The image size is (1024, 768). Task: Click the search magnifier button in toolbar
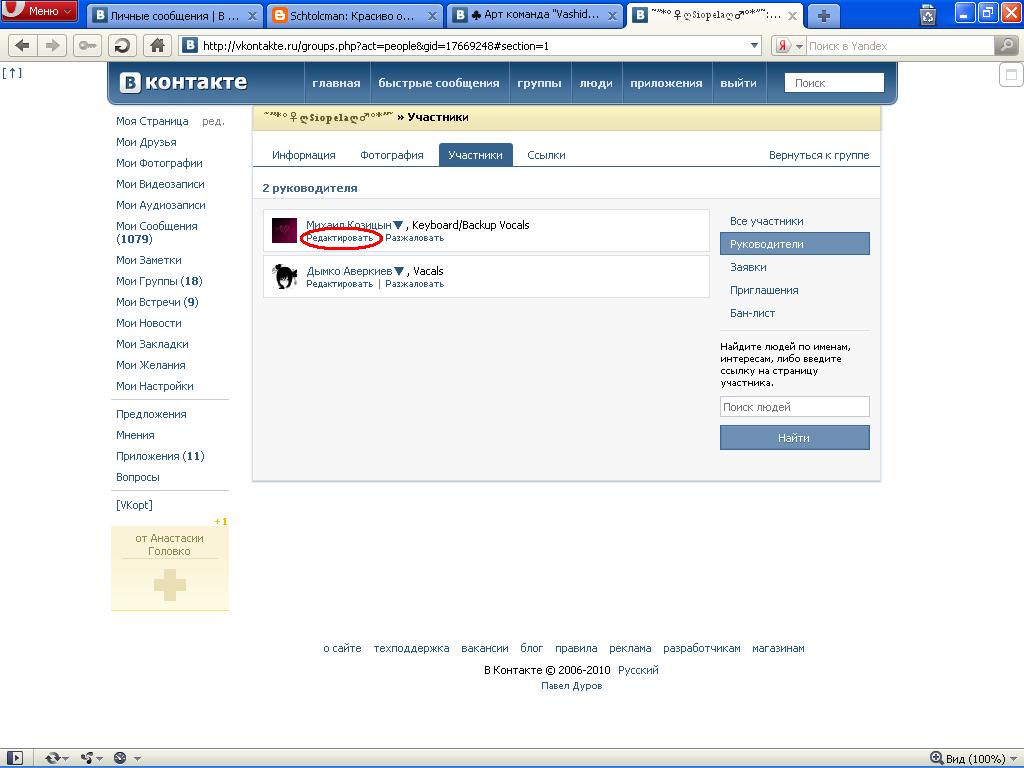pyautogui.click(x=1005, y=45)
